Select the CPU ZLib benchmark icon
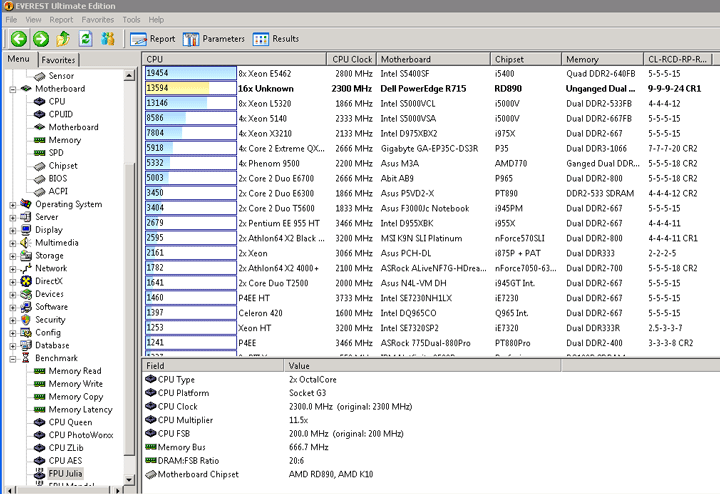Viewport: 720px width, 494px height. tap(40, 448)
